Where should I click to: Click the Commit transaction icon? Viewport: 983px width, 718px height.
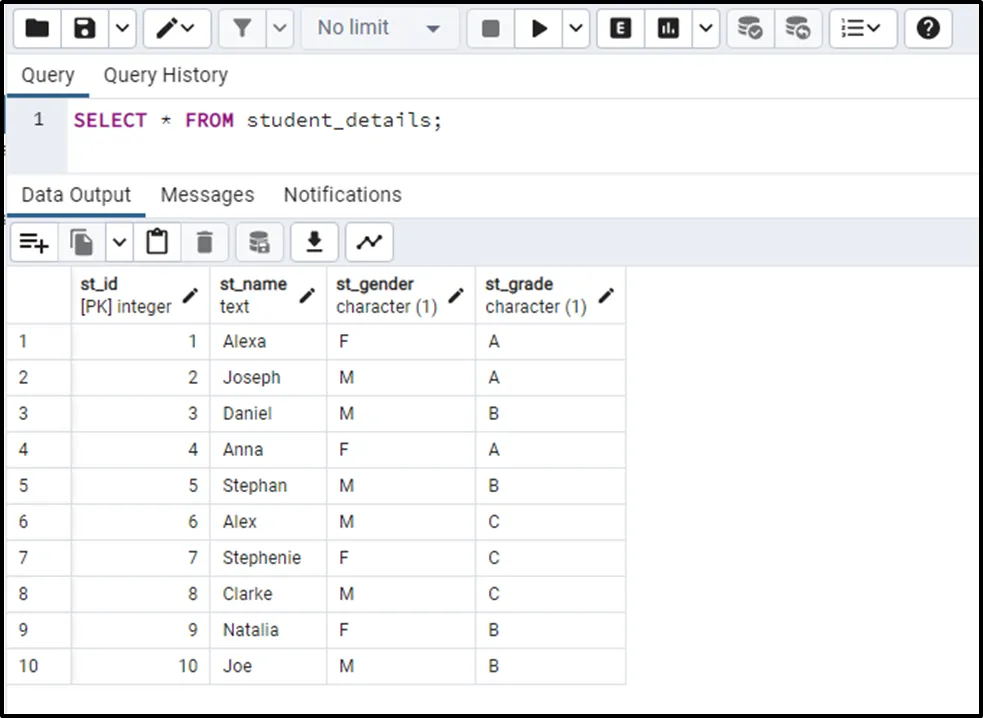(x=750, y=29)
